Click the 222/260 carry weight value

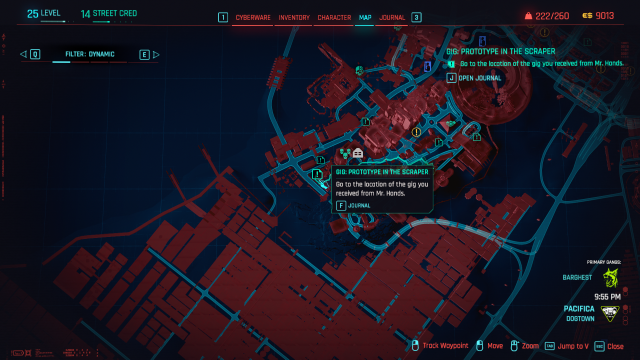tap(552, 16)
